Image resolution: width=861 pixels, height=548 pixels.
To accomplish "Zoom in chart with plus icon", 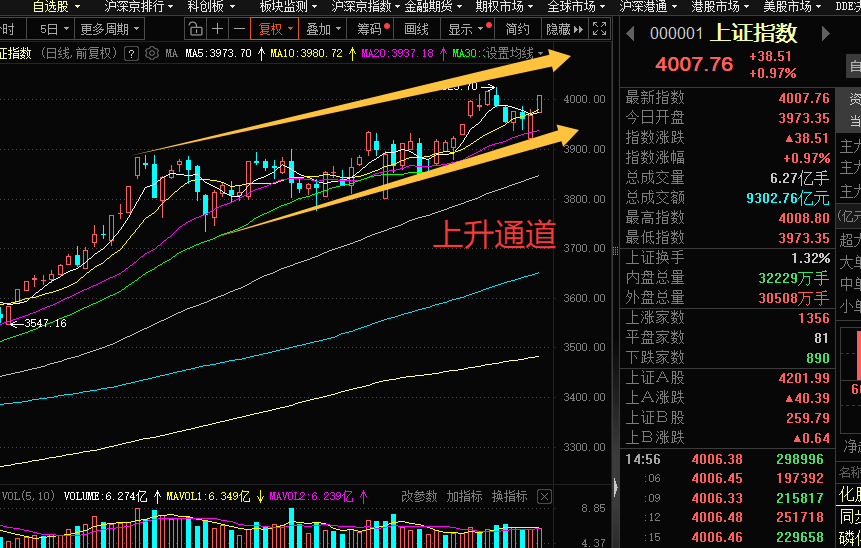I will 217,29.
